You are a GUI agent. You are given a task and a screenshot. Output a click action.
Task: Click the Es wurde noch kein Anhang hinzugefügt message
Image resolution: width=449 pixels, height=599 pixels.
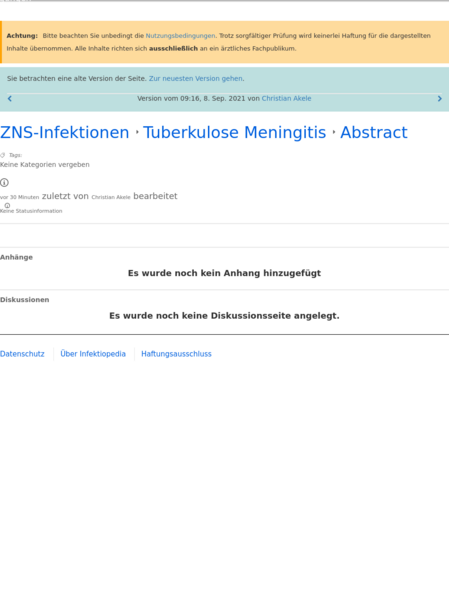point(224,273)
